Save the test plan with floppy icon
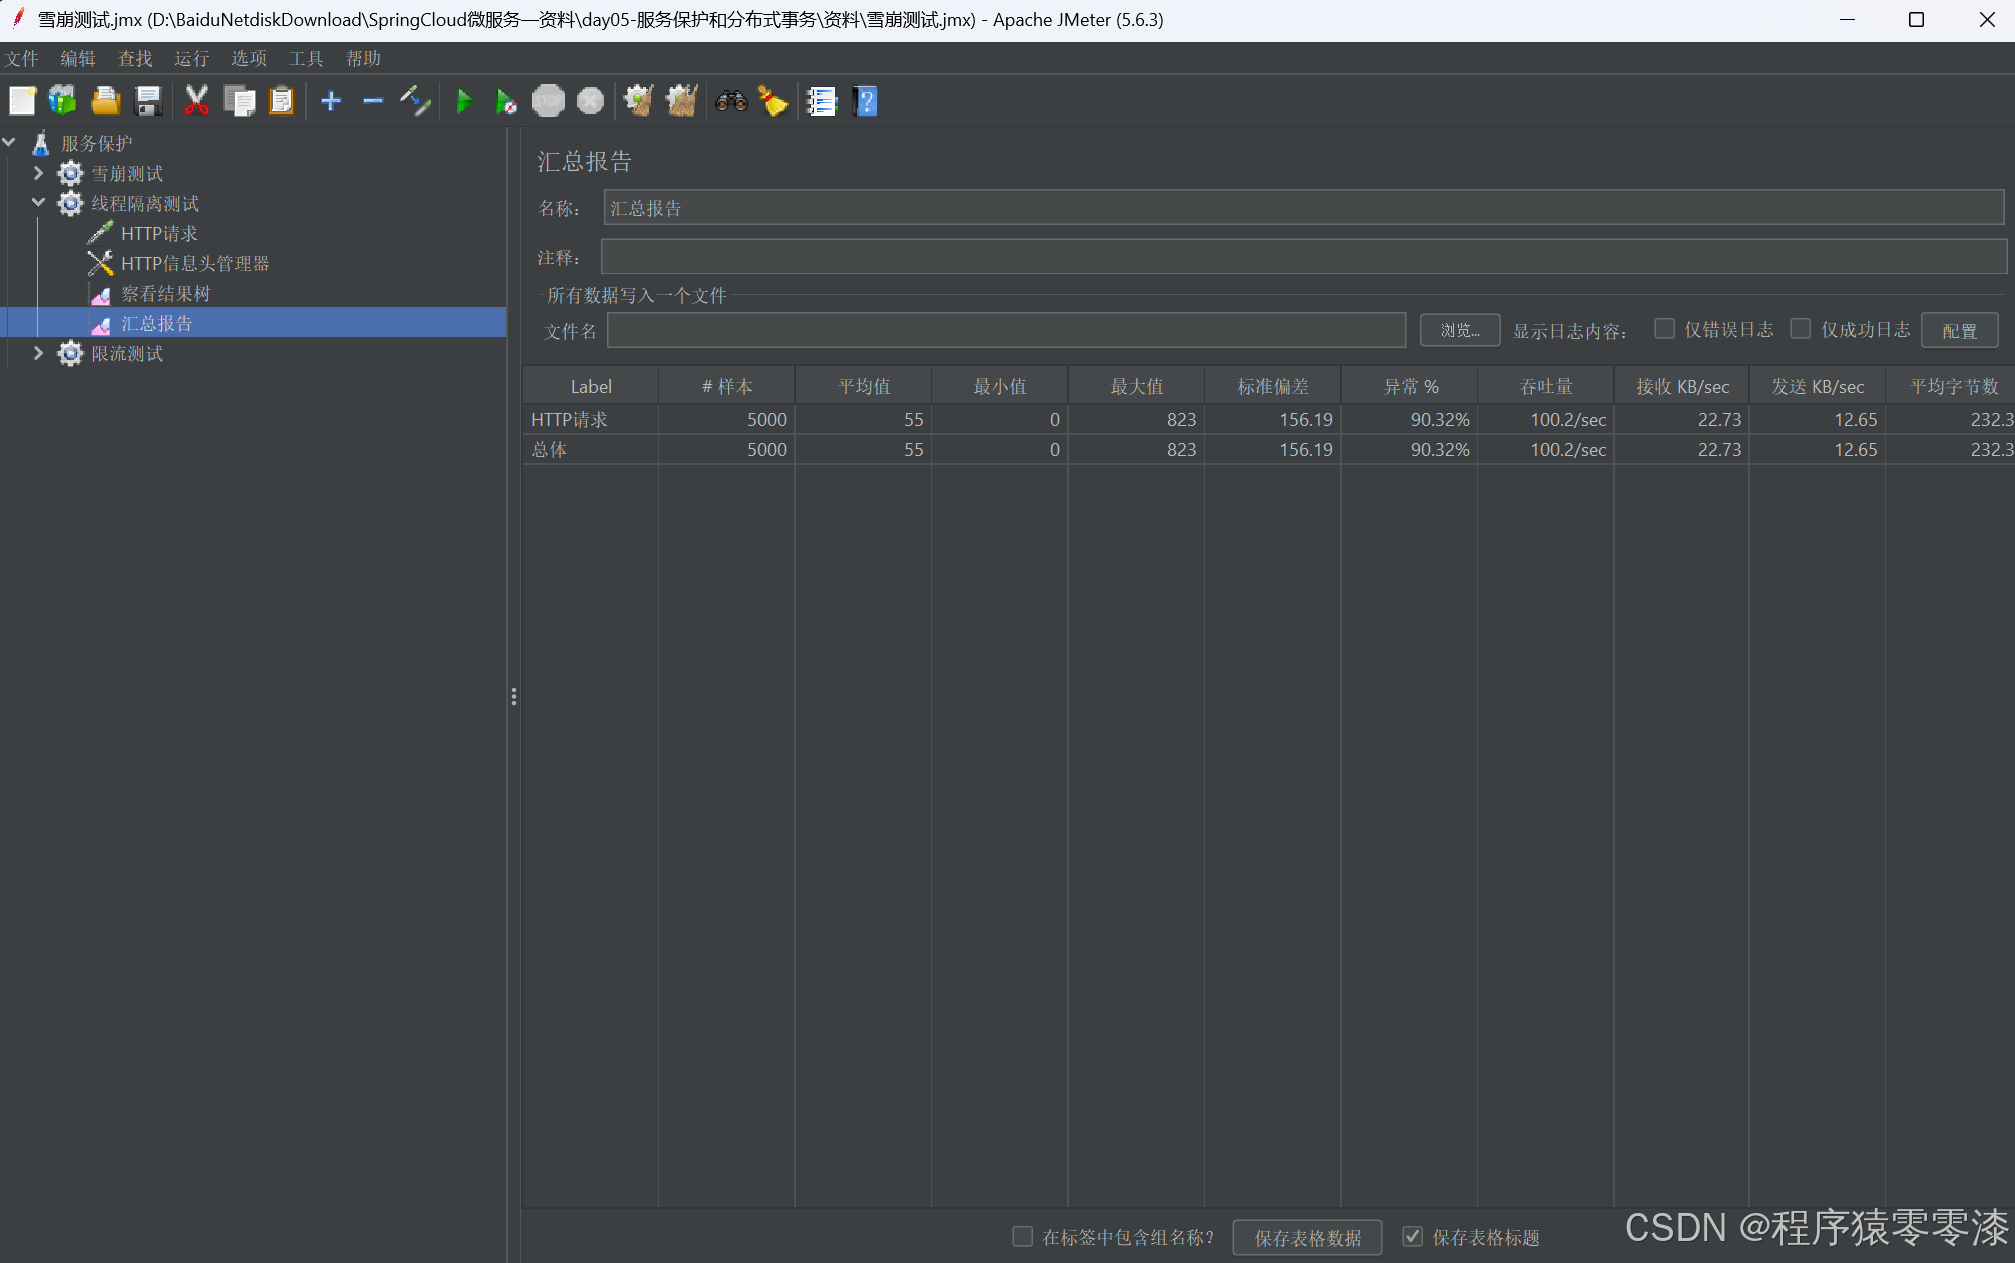This screenshot has width=2015, height=1263. coord(148,101)
